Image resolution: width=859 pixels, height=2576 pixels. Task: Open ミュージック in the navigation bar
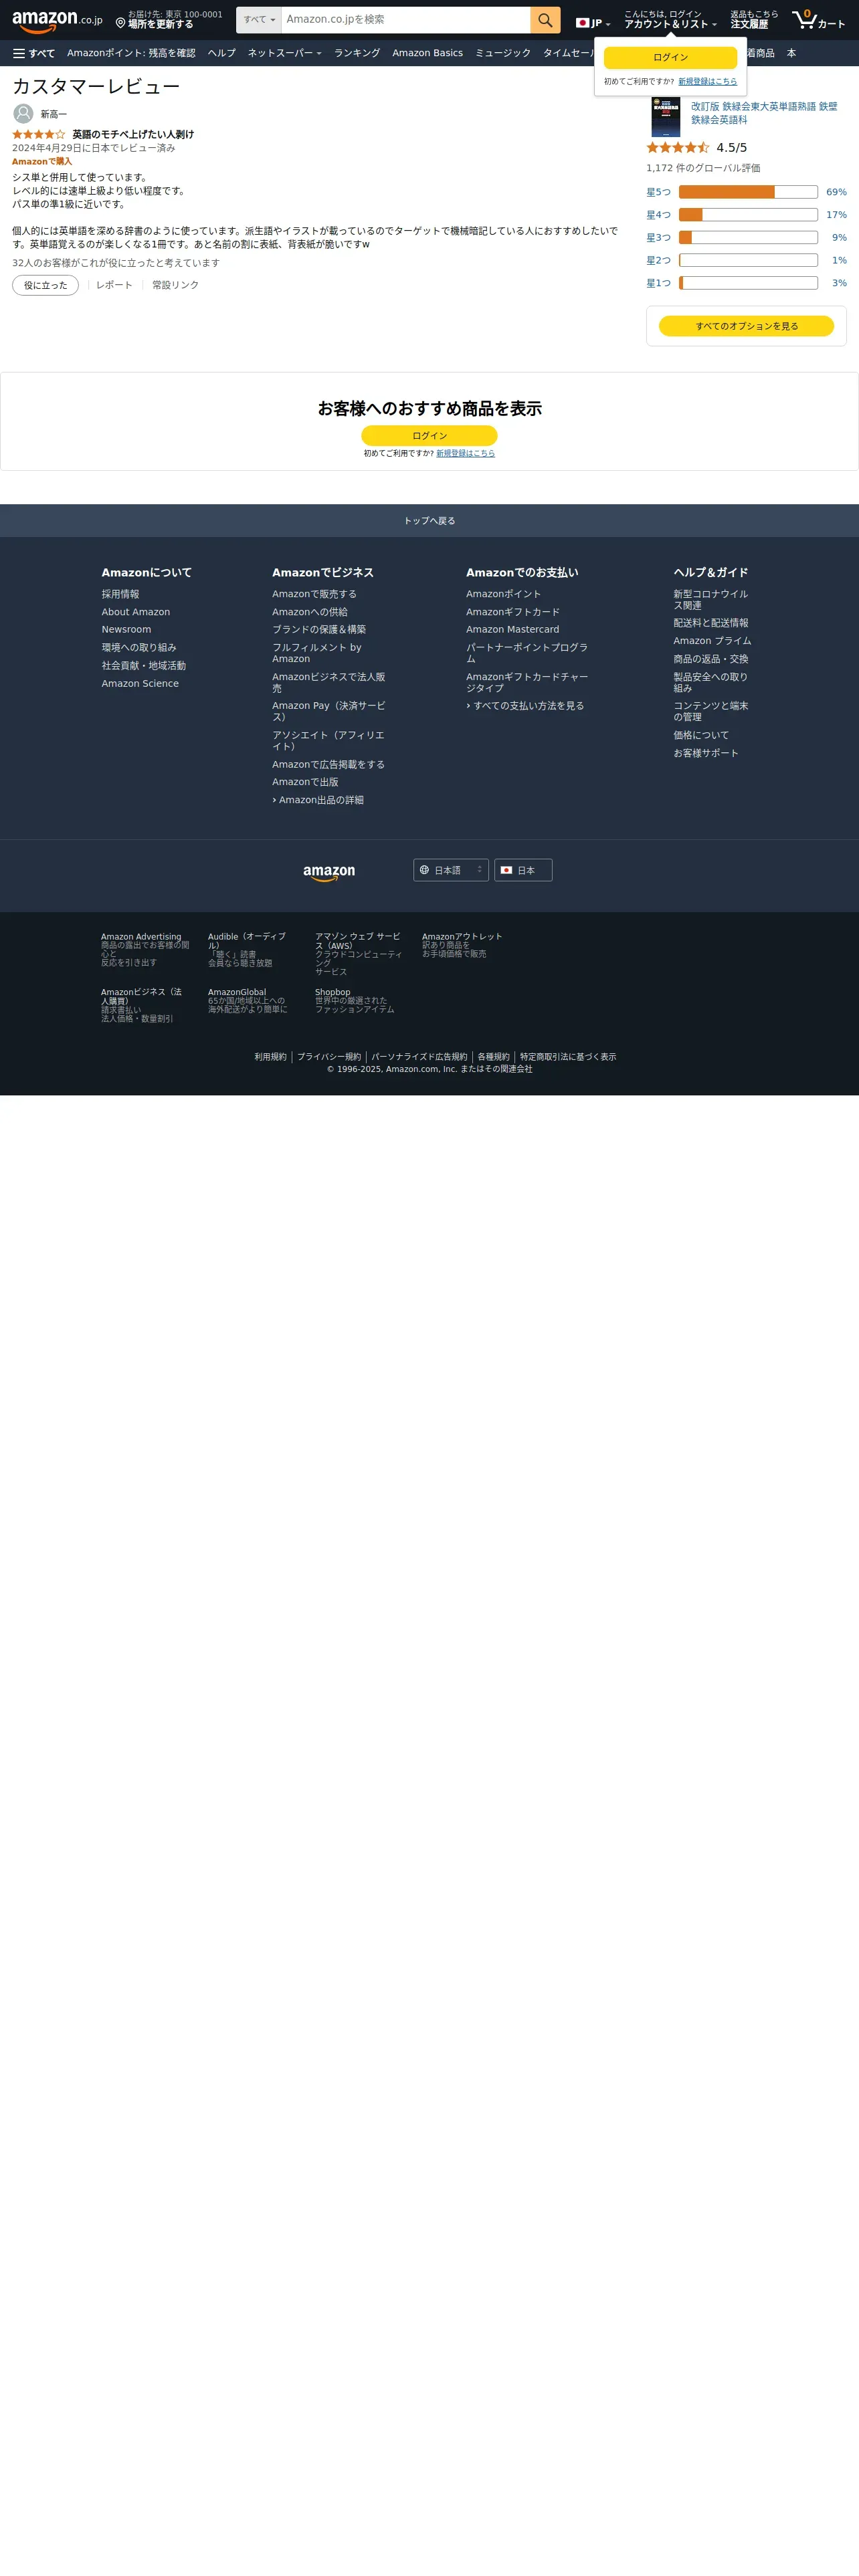coord(503,53)
